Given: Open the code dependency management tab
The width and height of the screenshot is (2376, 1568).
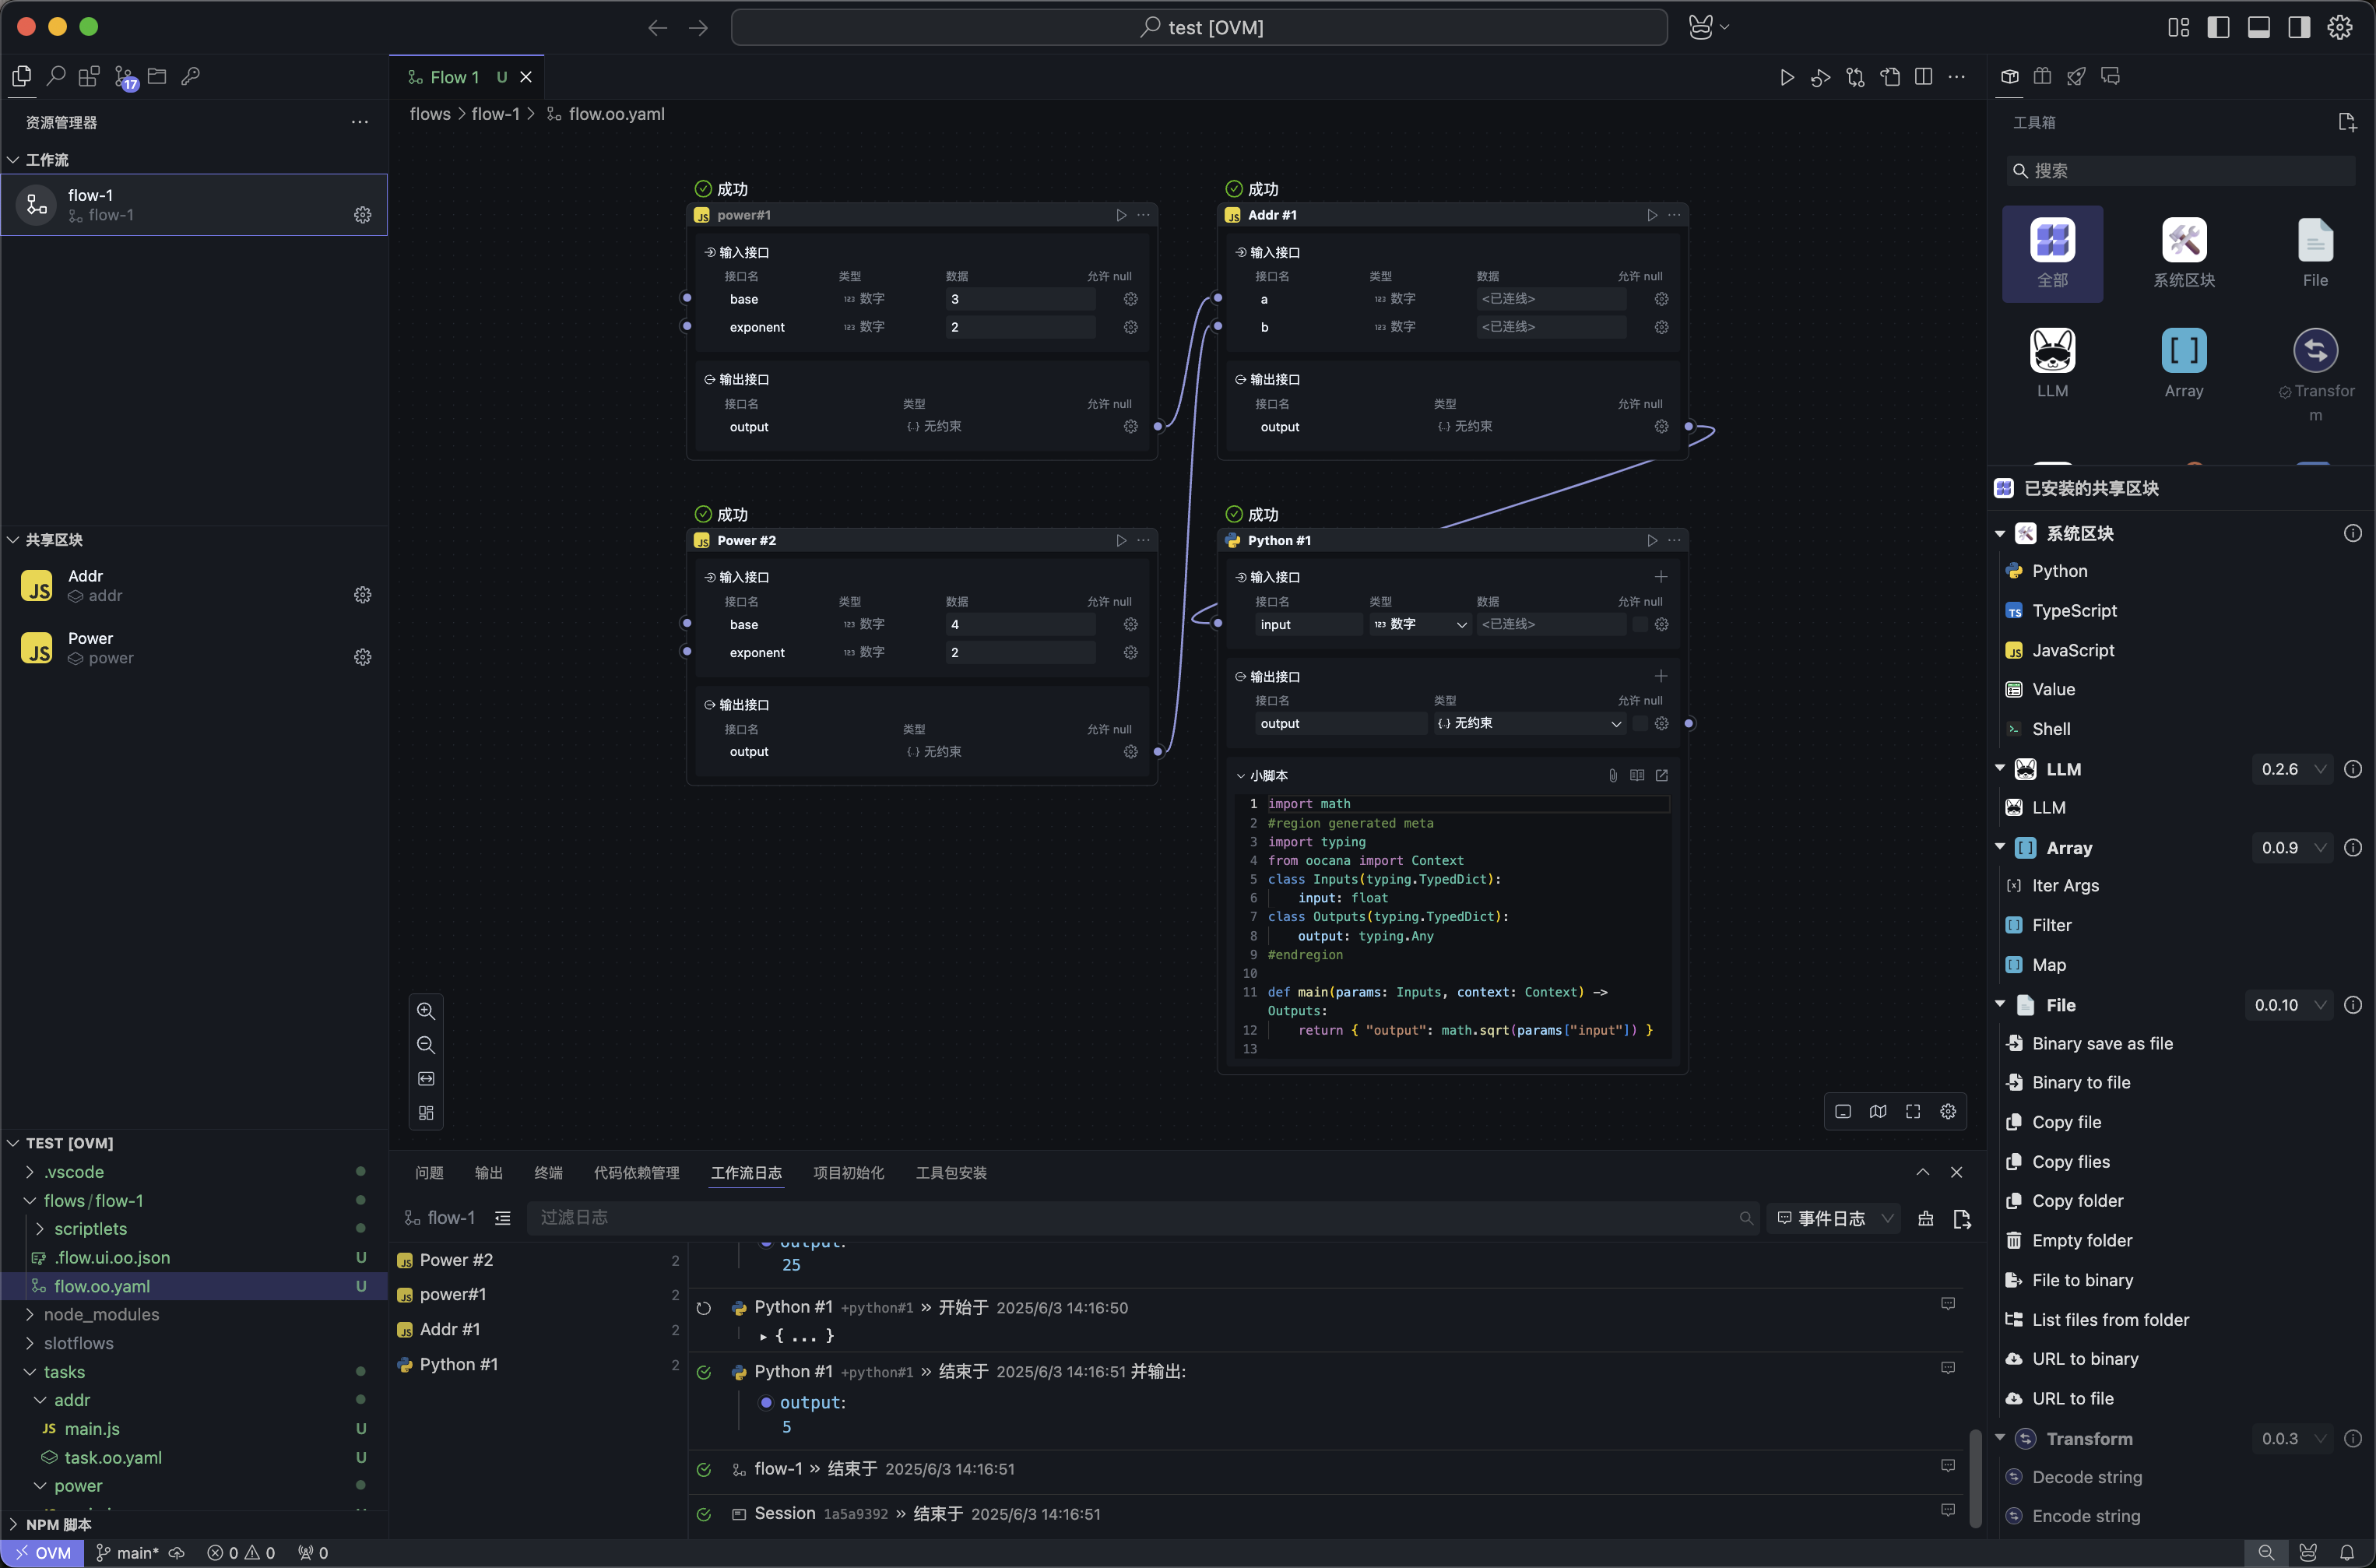Looking at the screenshot, I should [x=636, y=1172].
